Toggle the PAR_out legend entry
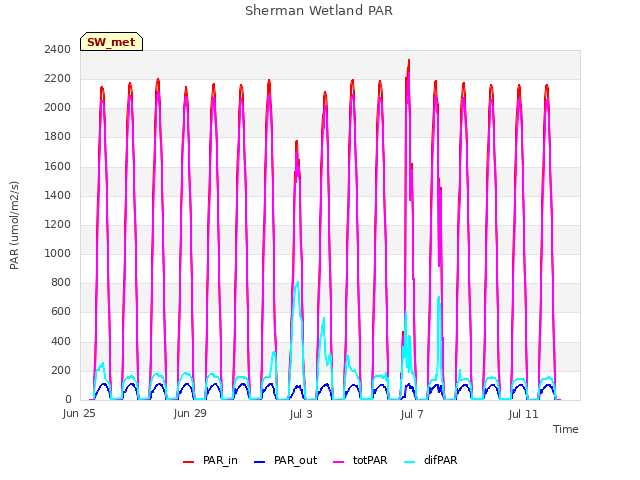The width and height of the screenshot is (640, 480). click(285, 461)
